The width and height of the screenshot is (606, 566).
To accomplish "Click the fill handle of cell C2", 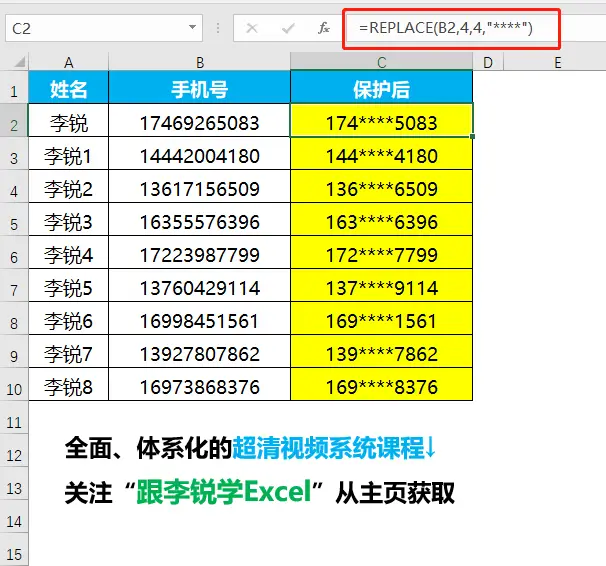I will click(x=472, y=136).
